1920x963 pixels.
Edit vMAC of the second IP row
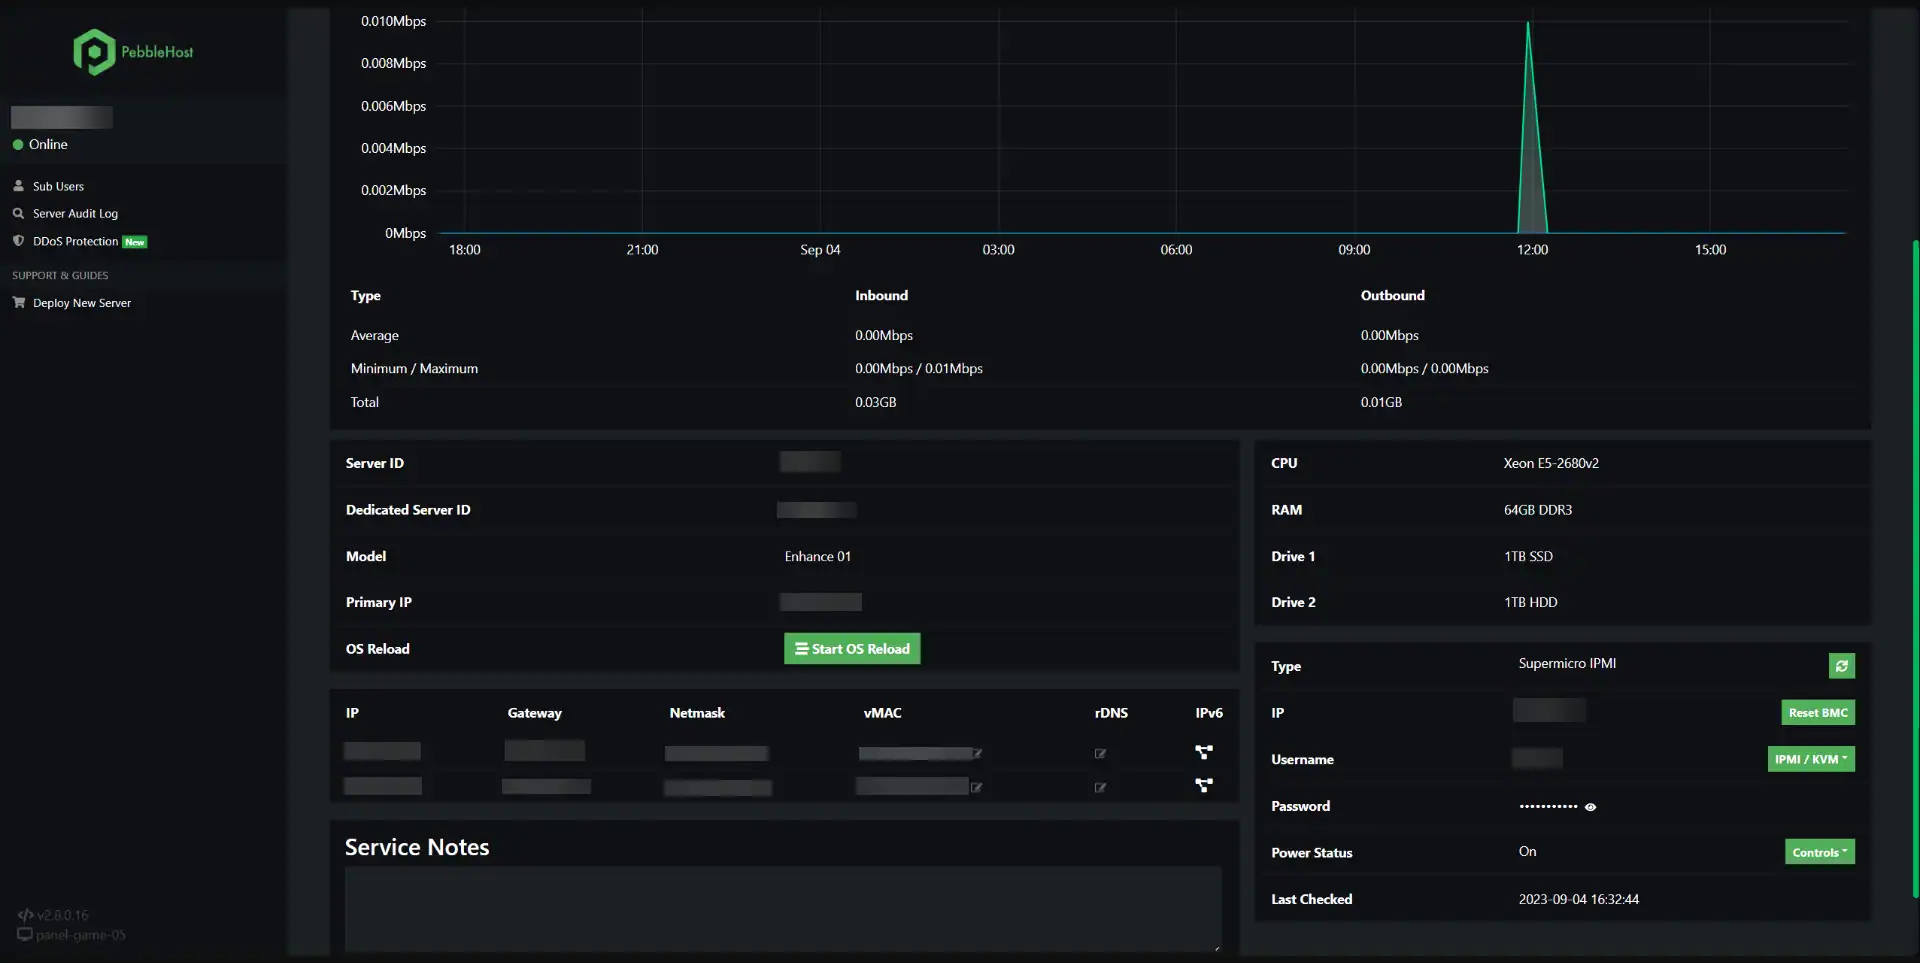coord(977,788)
